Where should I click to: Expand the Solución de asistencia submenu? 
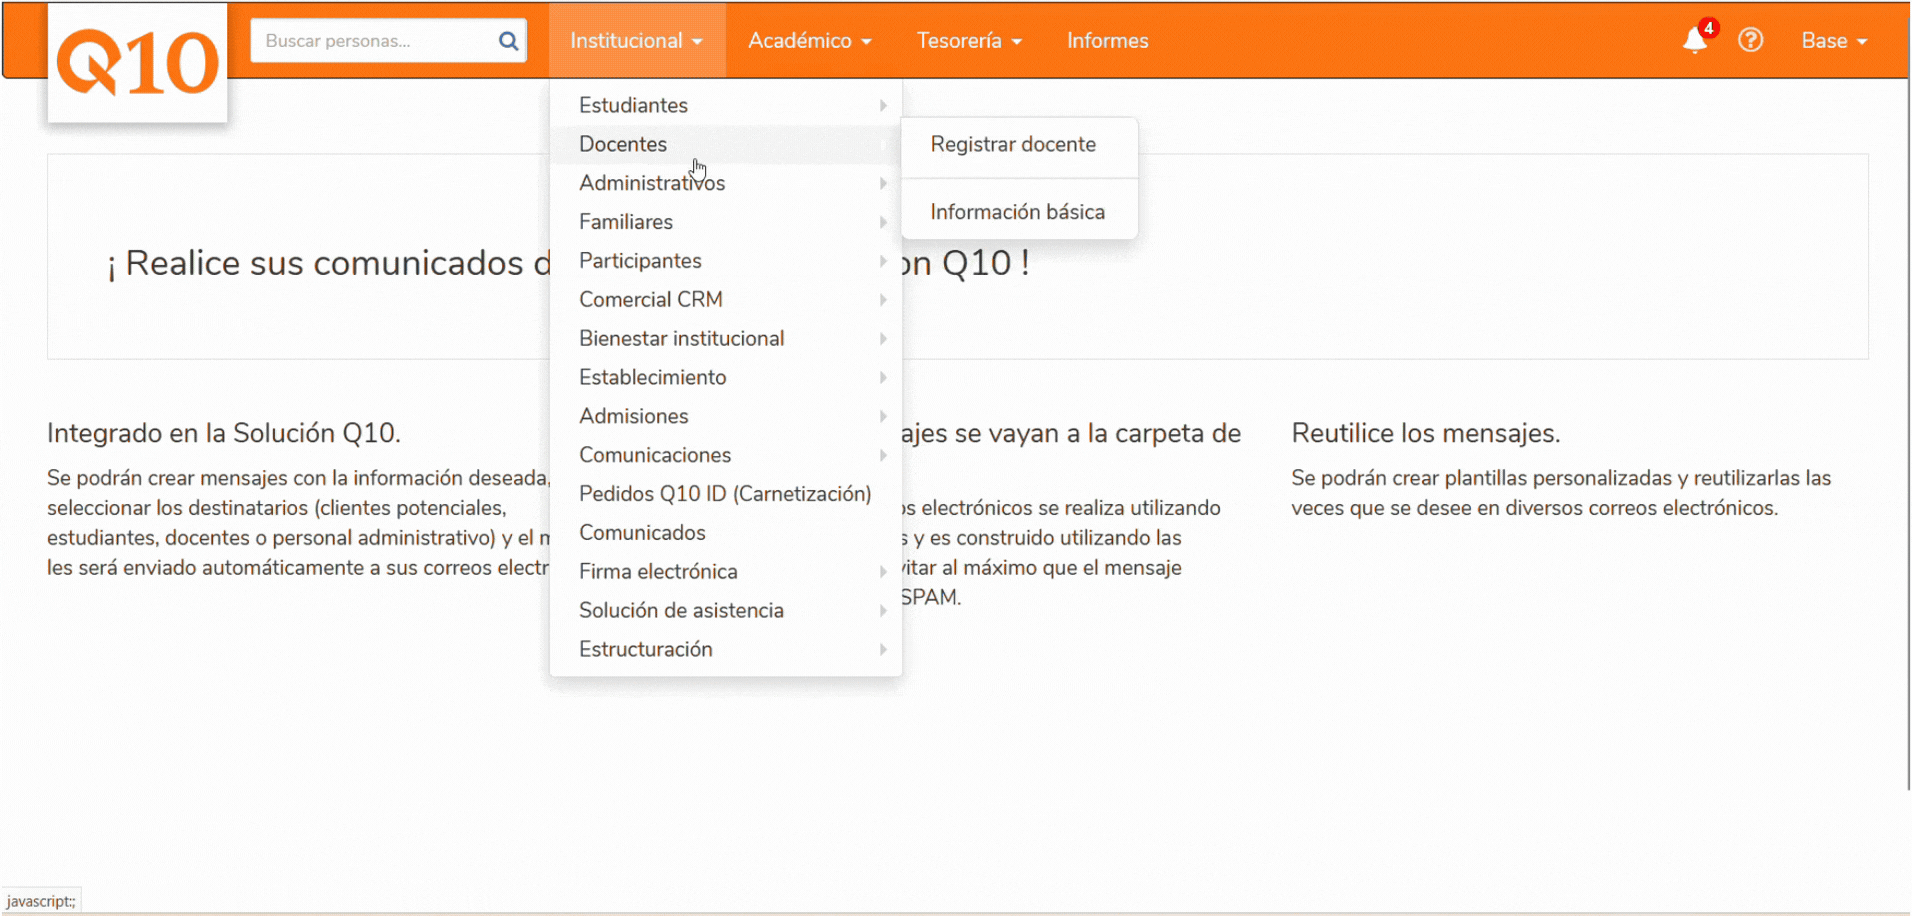726,611
